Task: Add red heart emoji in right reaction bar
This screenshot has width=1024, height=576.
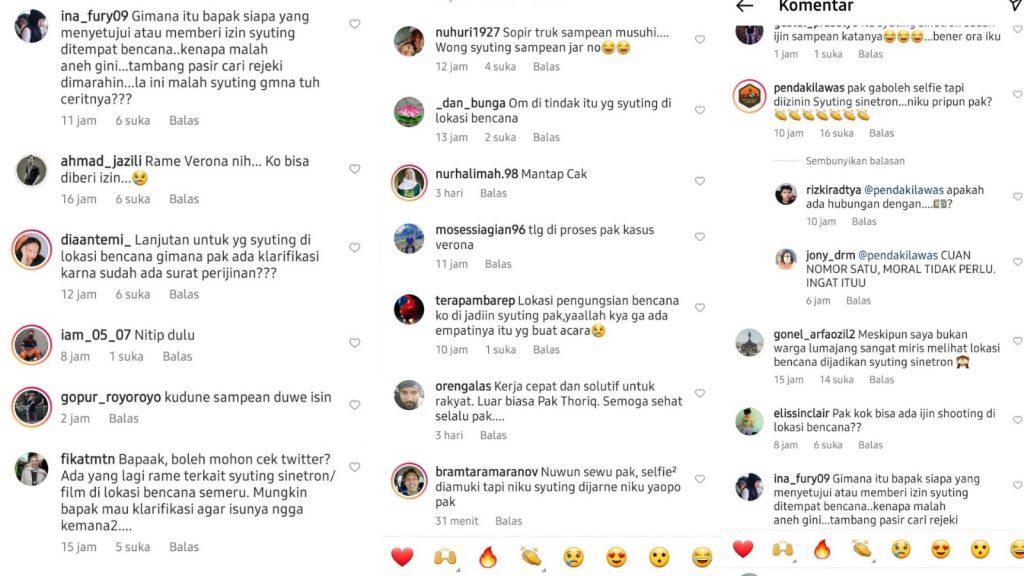Action: pyautogui.click(x=743, y=549)
